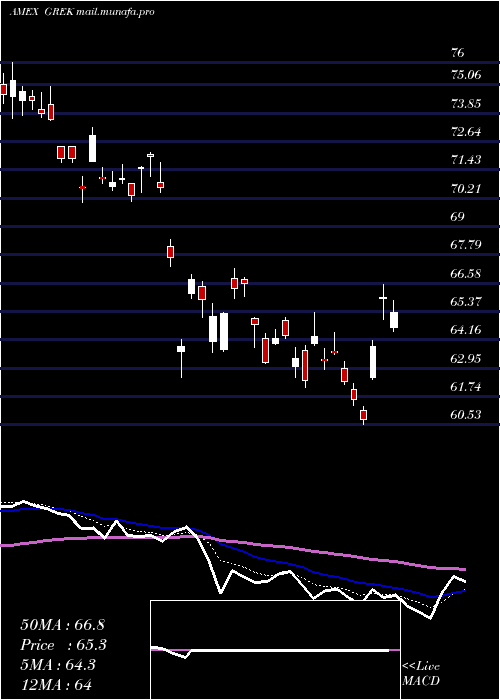Click the 73.85 price axis label
This screenshot has height=700, width=500.
pos(466,104)
